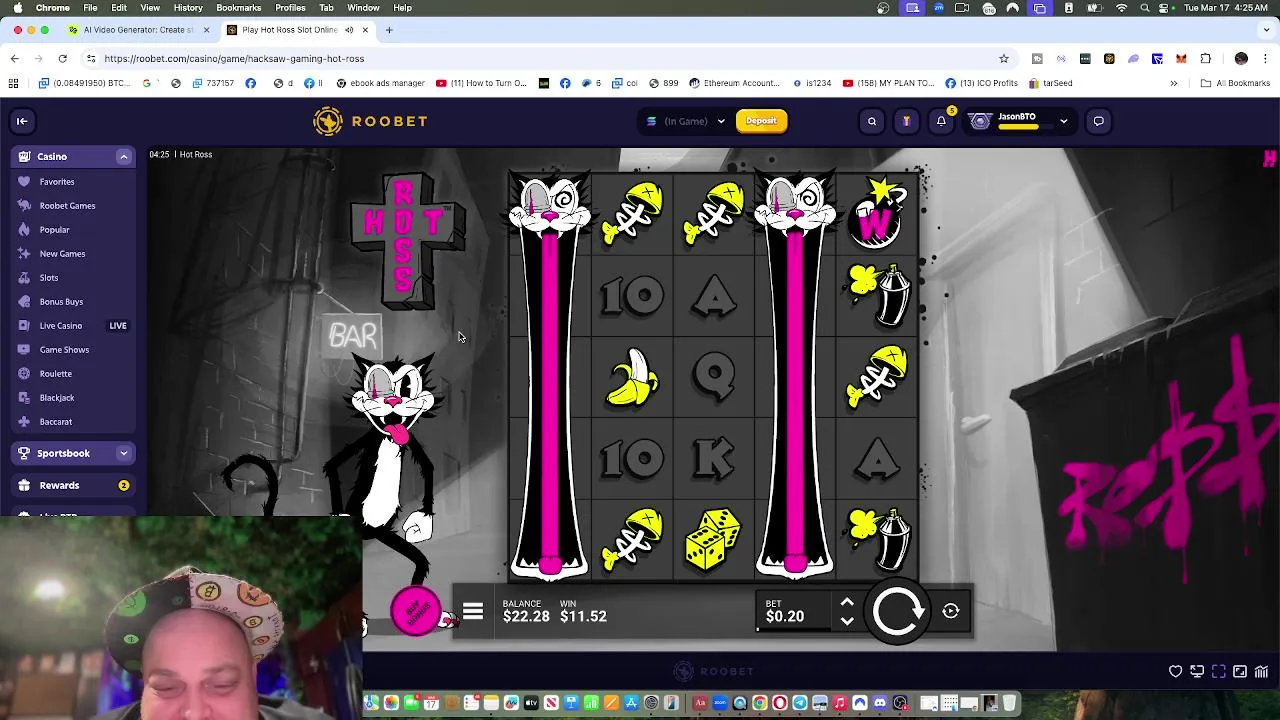This screenshot has height=720, width=1280.
Task: Open the autoplay icon next to spin
Action: tap(951, 611)
